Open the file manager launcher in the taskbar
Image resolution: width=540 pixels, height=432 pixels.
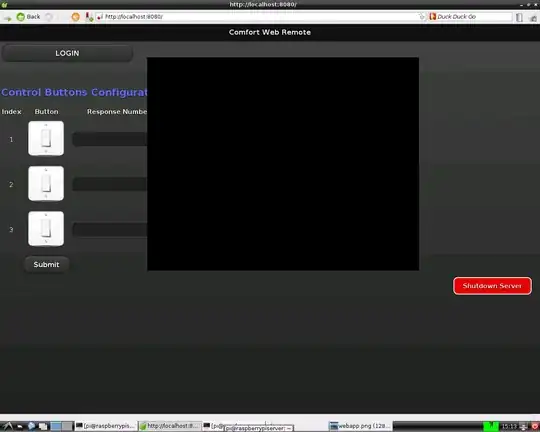pos(43,426)
